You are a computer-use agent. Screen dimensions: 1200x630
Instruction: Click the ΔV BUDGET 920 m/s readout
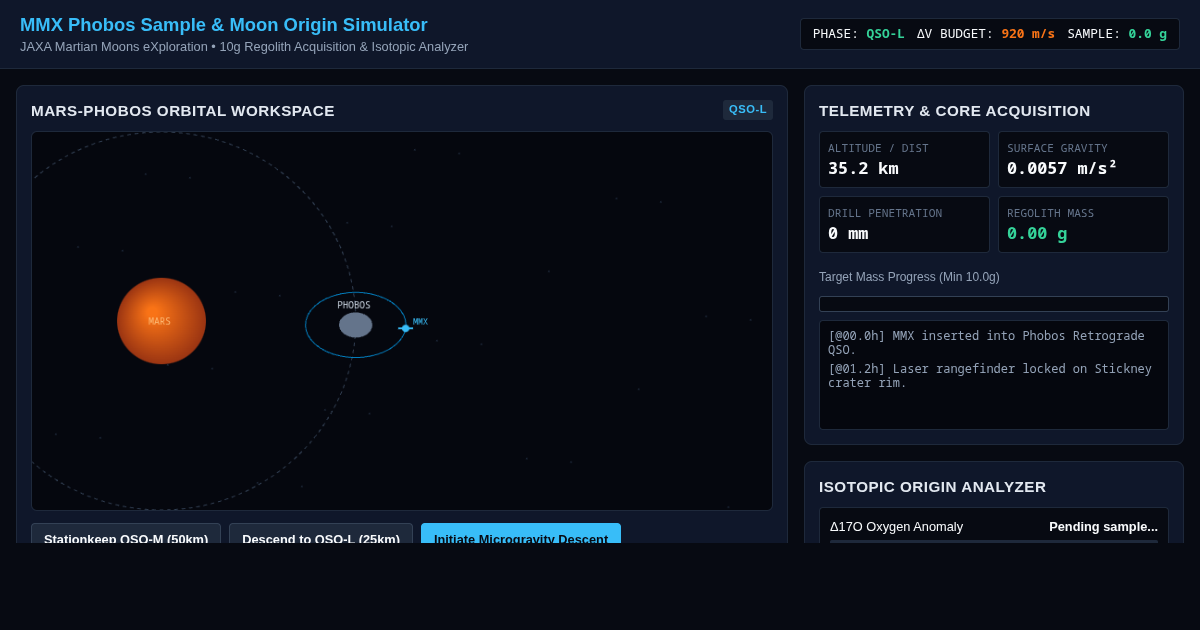(x=986, y=34)
